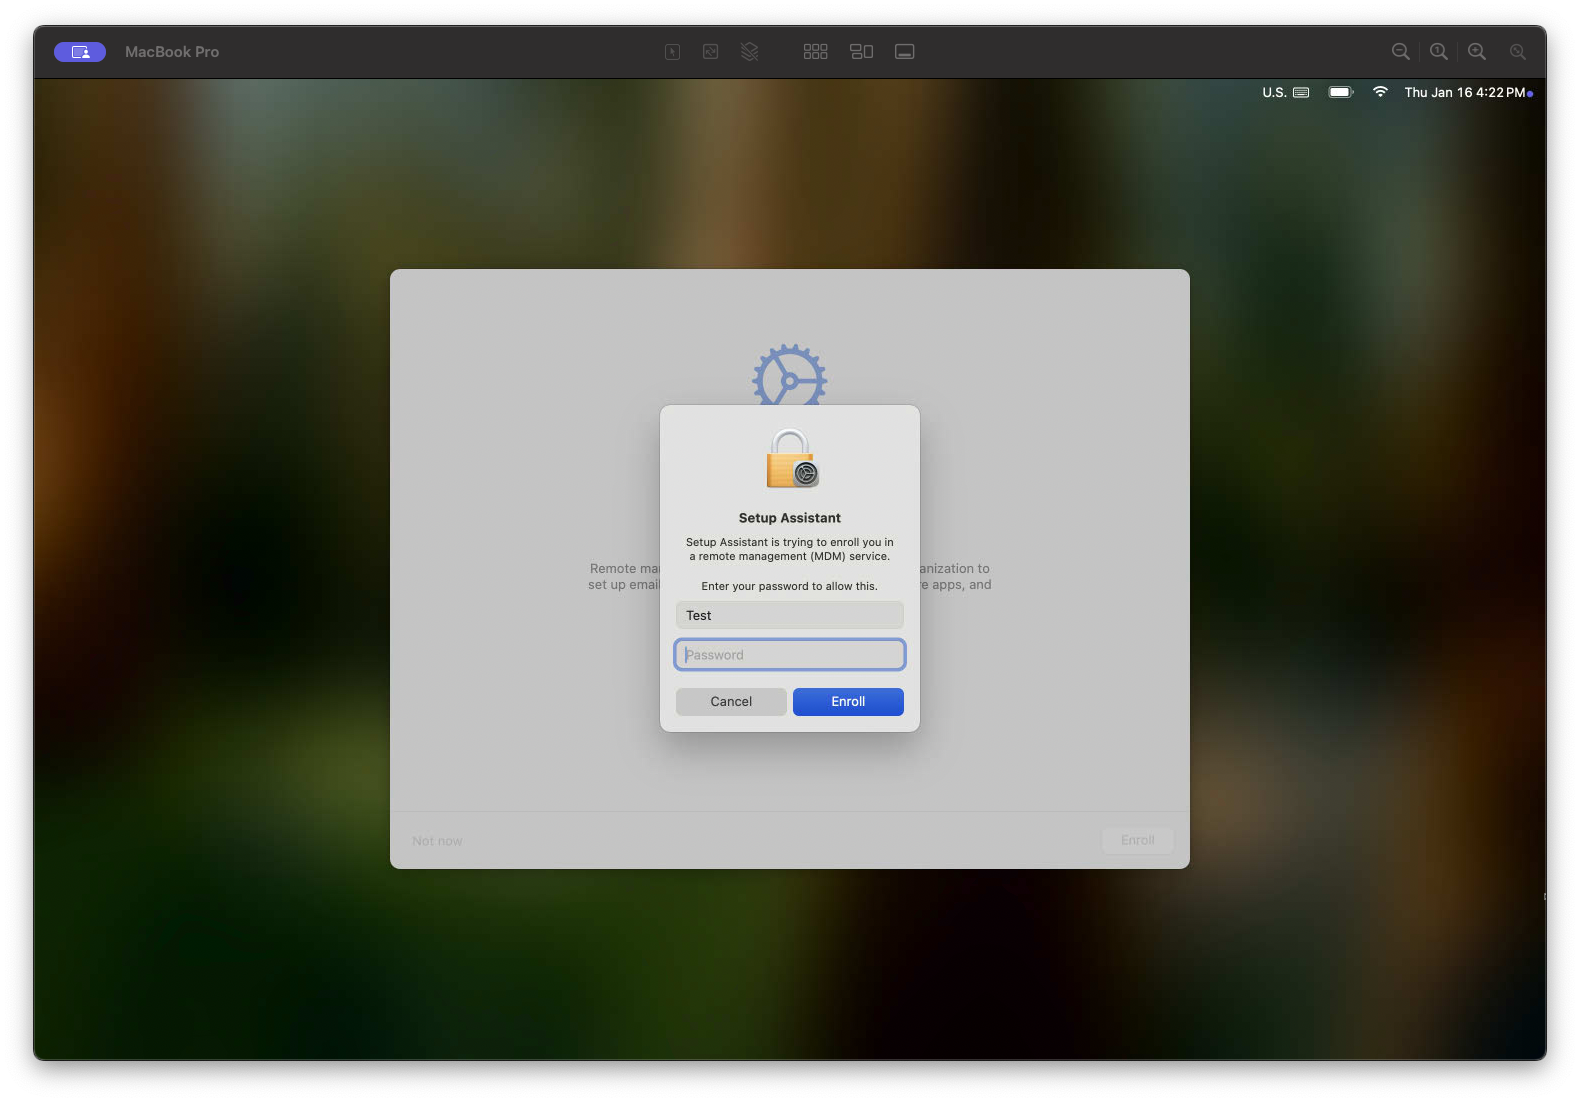Cancel the Setup Assistant password prompt
This screenshot has height=1102, width=1580.
(731, 702)
